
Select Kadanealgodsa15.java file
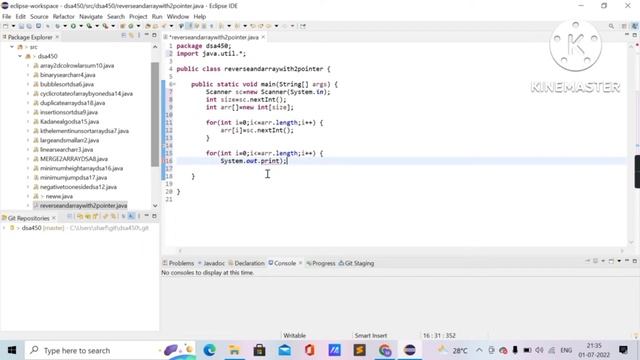(x=69, y=122)
